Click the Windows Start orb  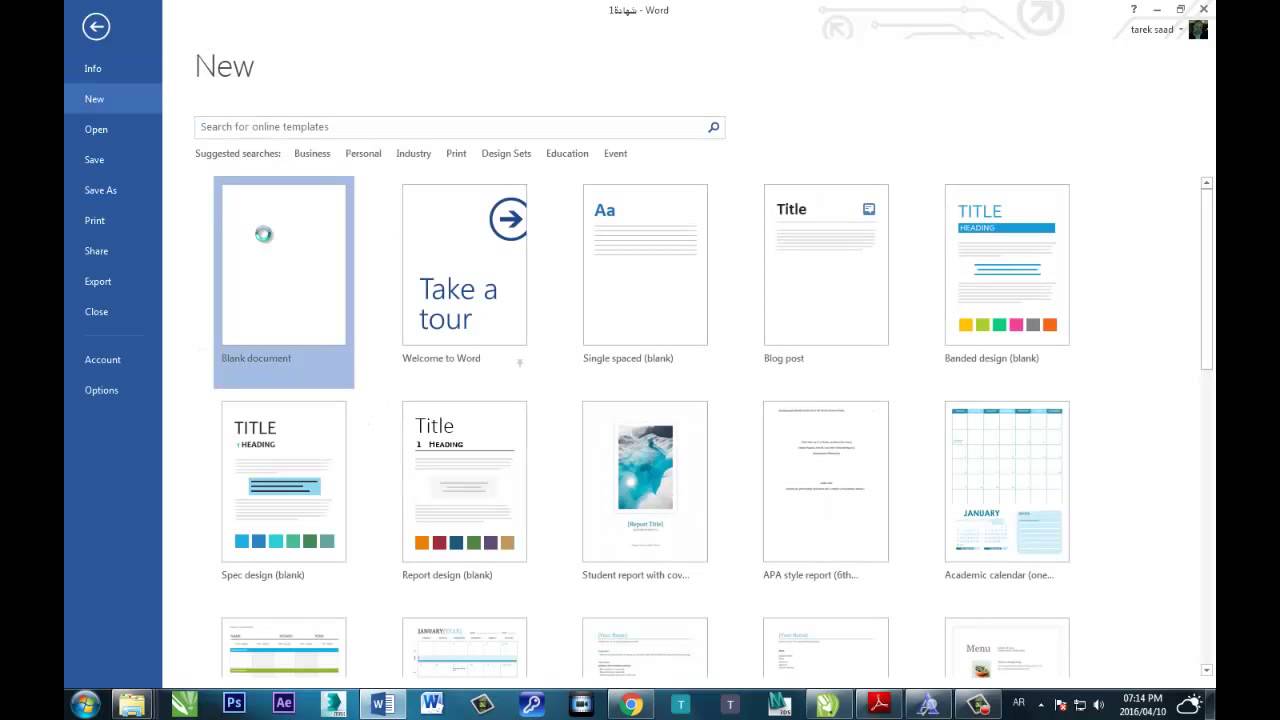[85, 704]
